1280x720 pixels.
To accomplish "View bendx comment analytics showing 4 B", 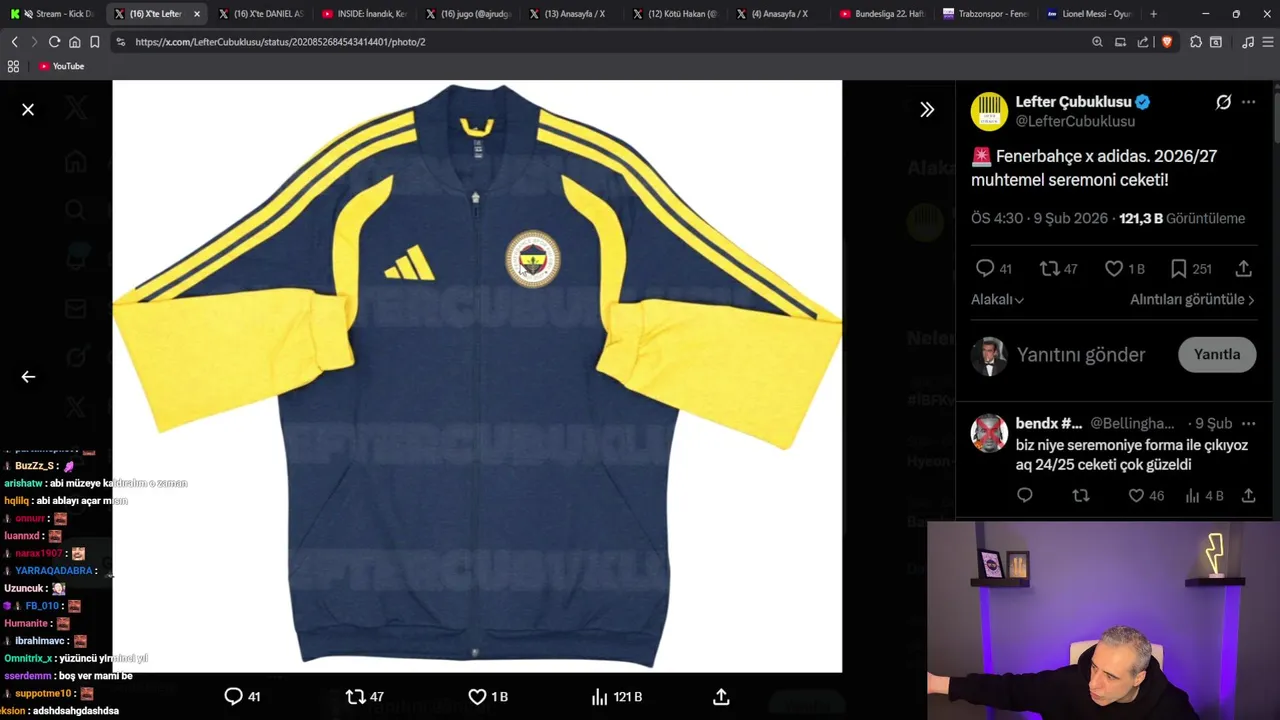I will tap(1204, 495).
